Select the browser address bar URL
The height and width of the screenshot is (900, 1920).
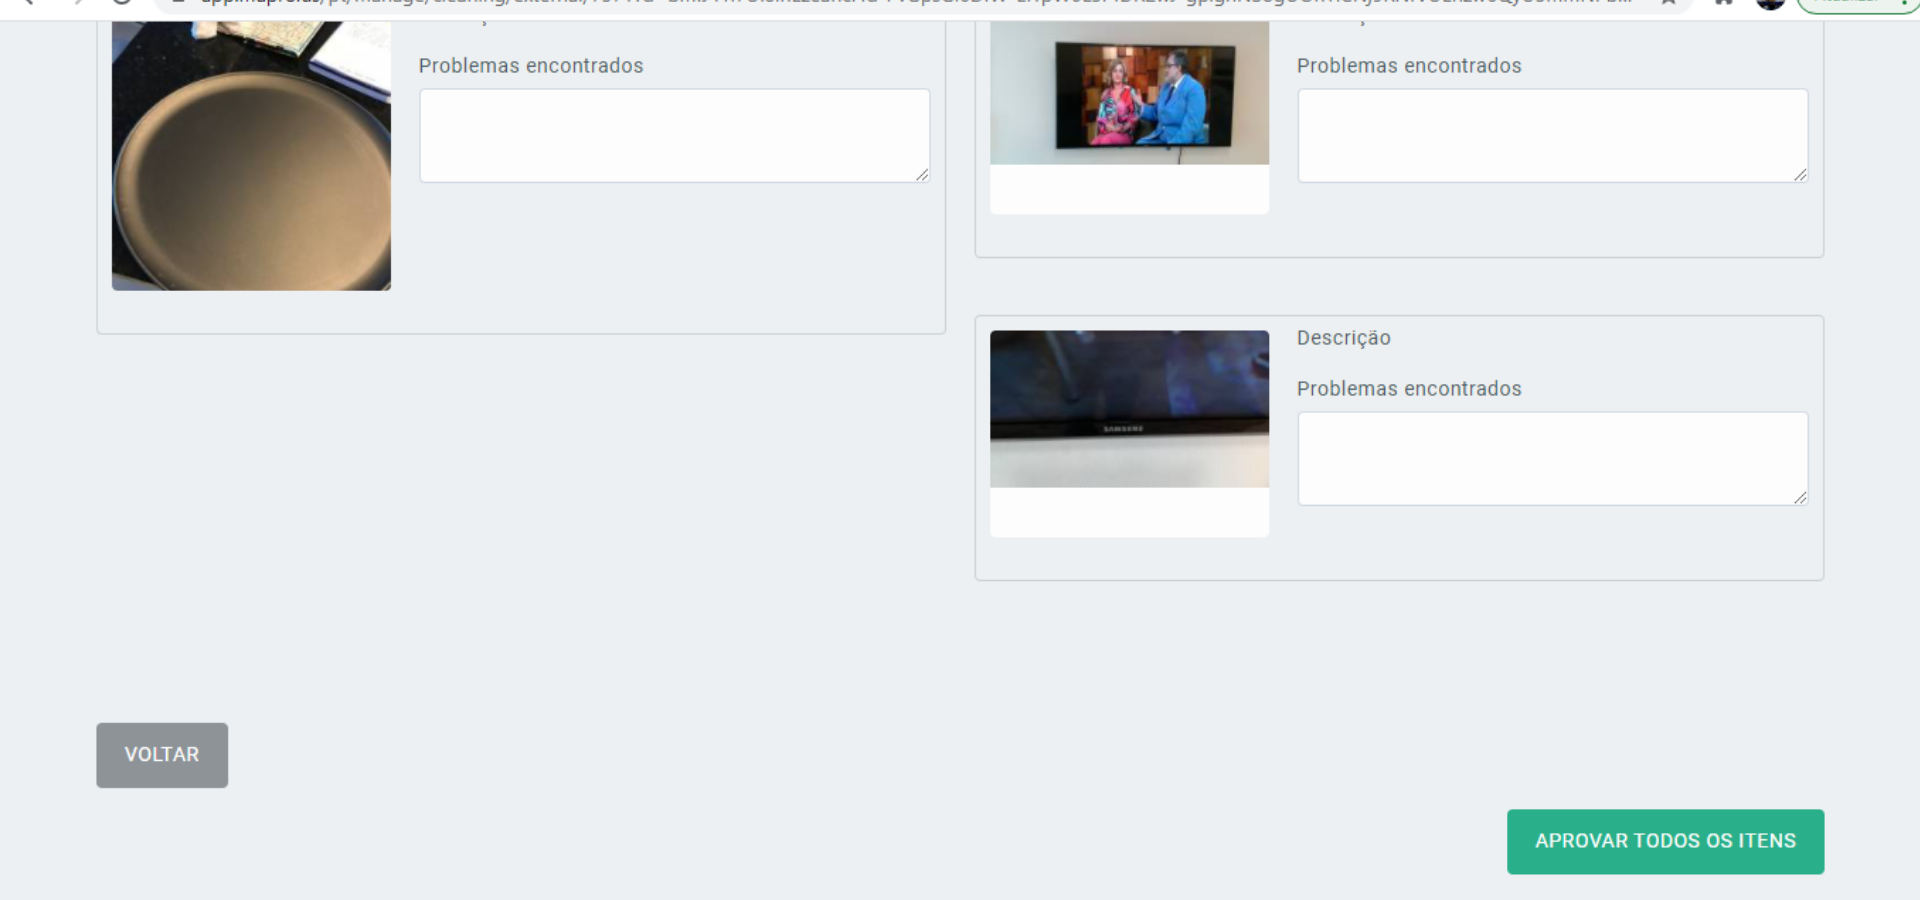click(x=900, y=3)
